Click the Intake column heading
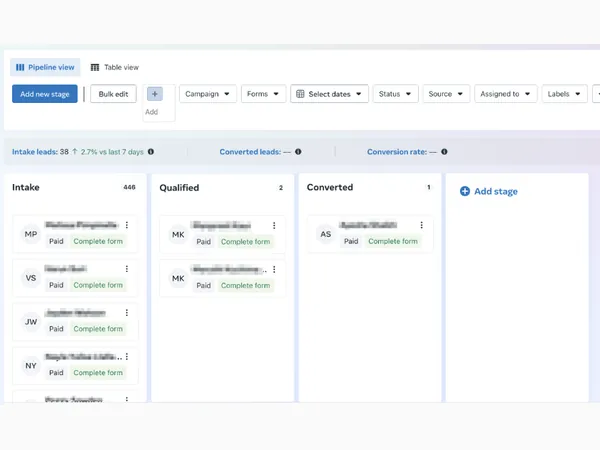The width and height of the screenshot is (600, 450). [26, 188]
